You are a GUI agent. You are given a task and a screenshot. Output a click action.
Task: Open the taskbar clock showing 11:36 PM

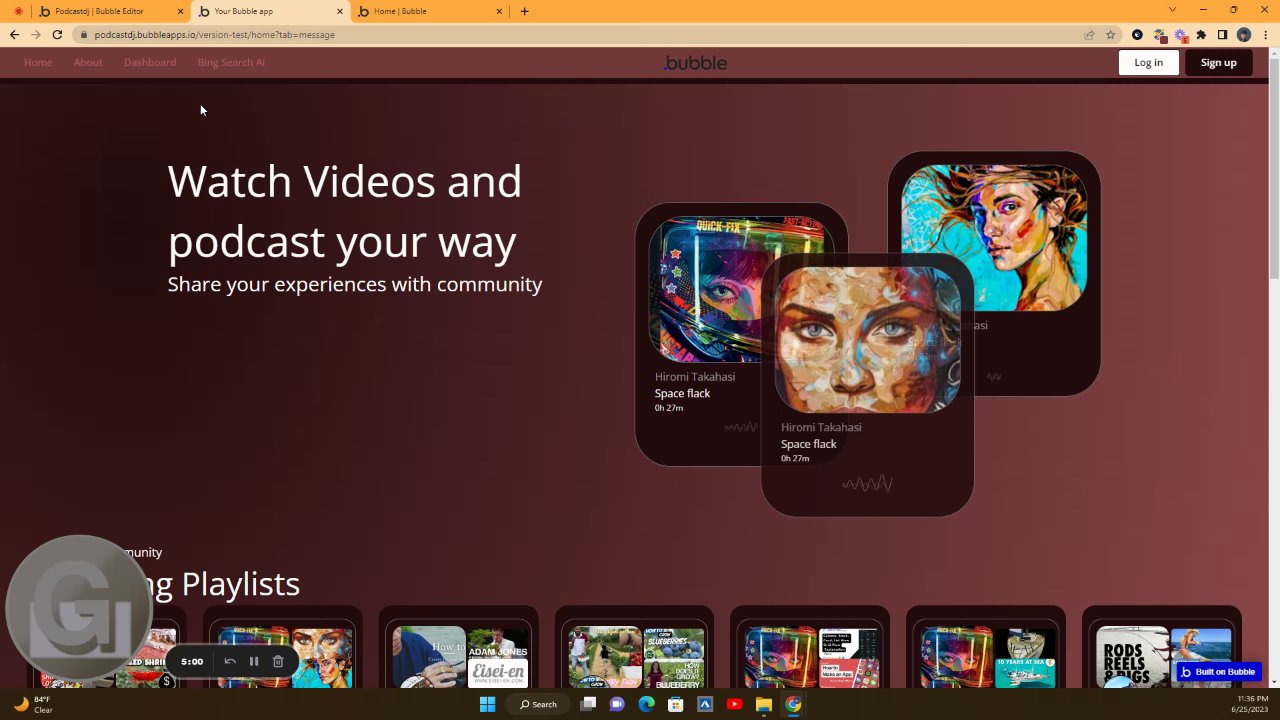click(1252, 704)
